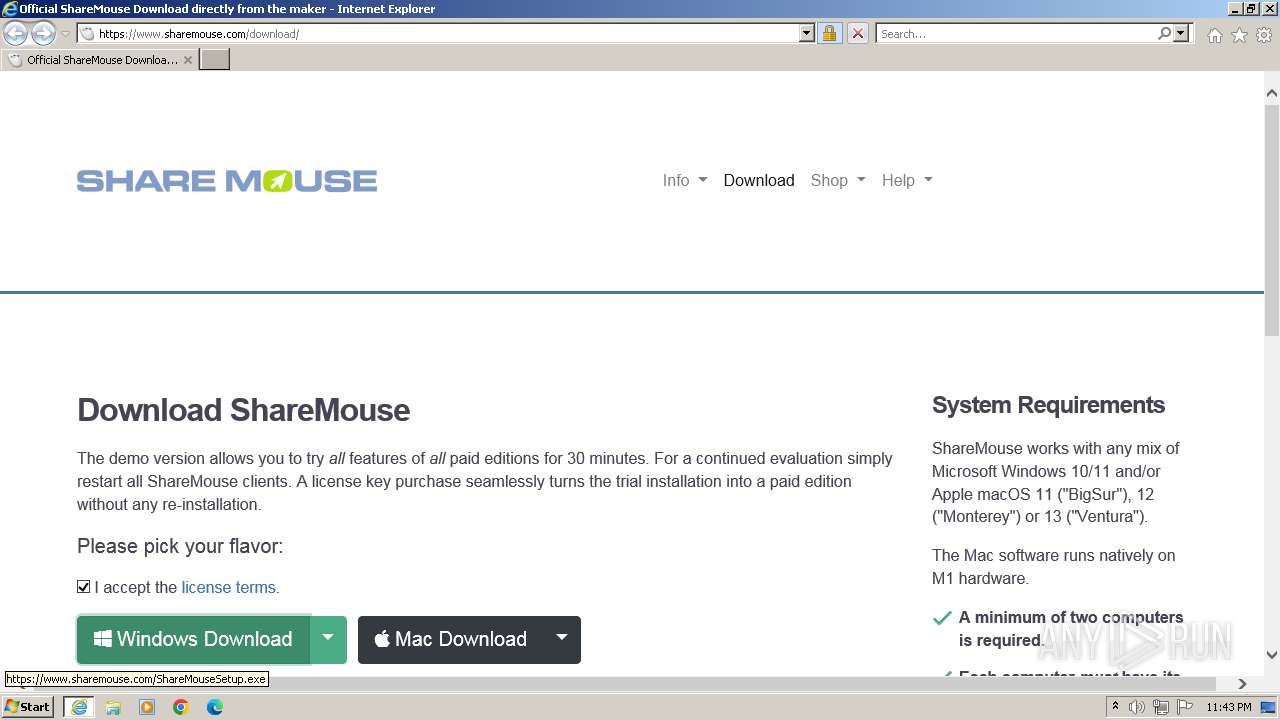
Task: Expand the Mac Download options arrow
Action: click(562, 639)
